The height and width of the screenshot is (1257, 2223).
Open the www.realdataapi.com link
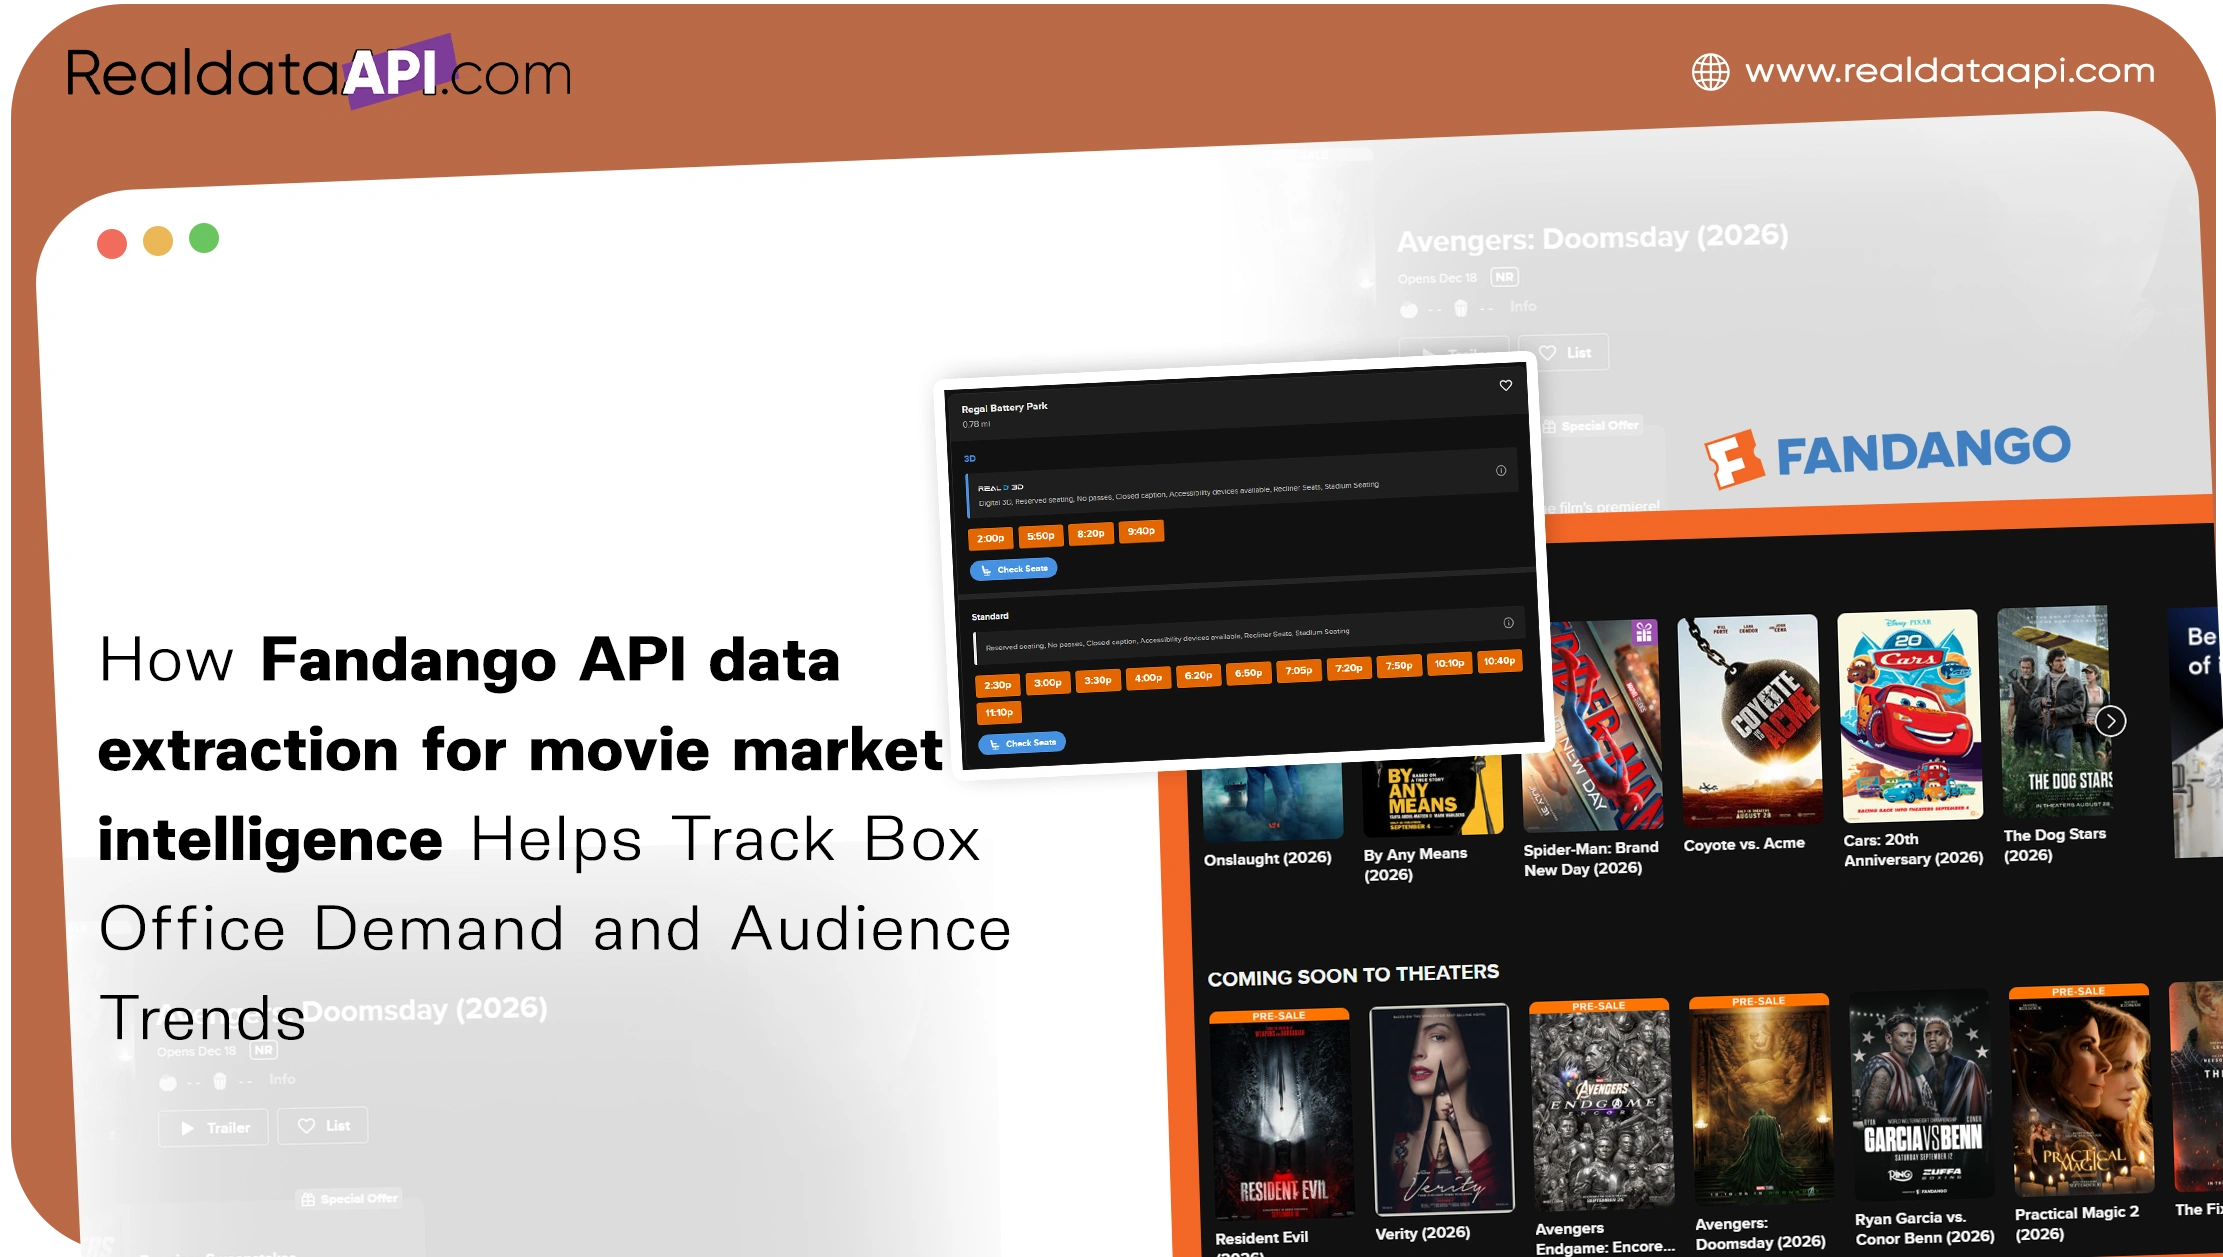(x=1949, y=71)
